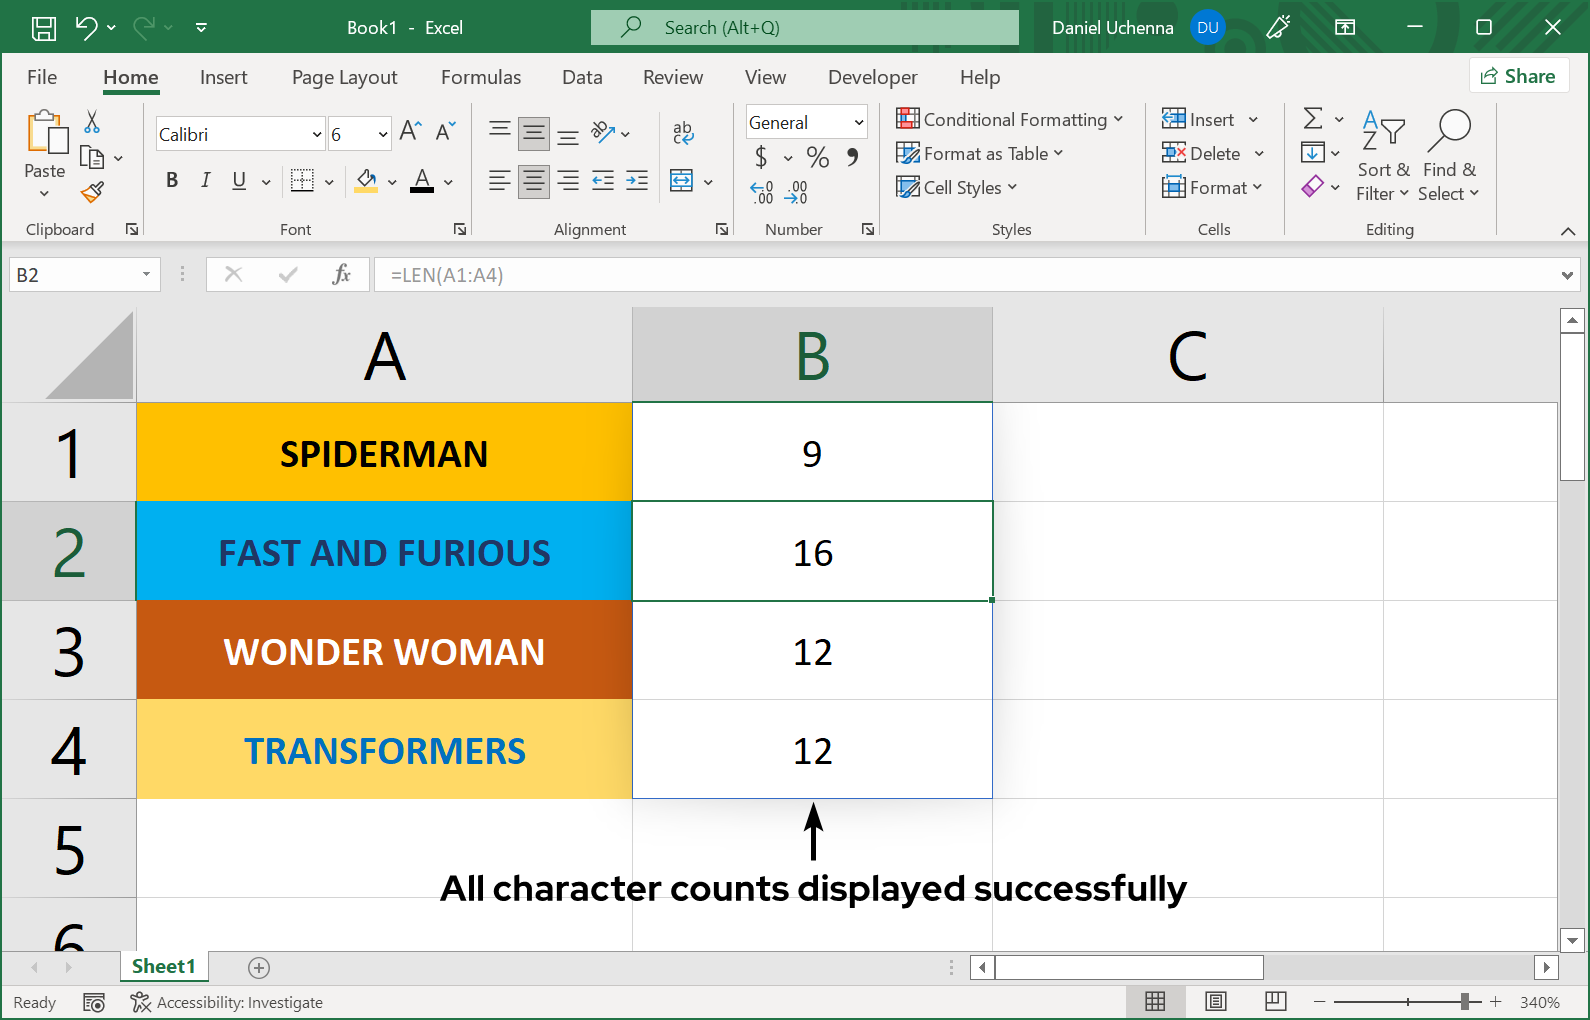
Task: Open the Calibri font name dropdown
Action: point(317,134)
